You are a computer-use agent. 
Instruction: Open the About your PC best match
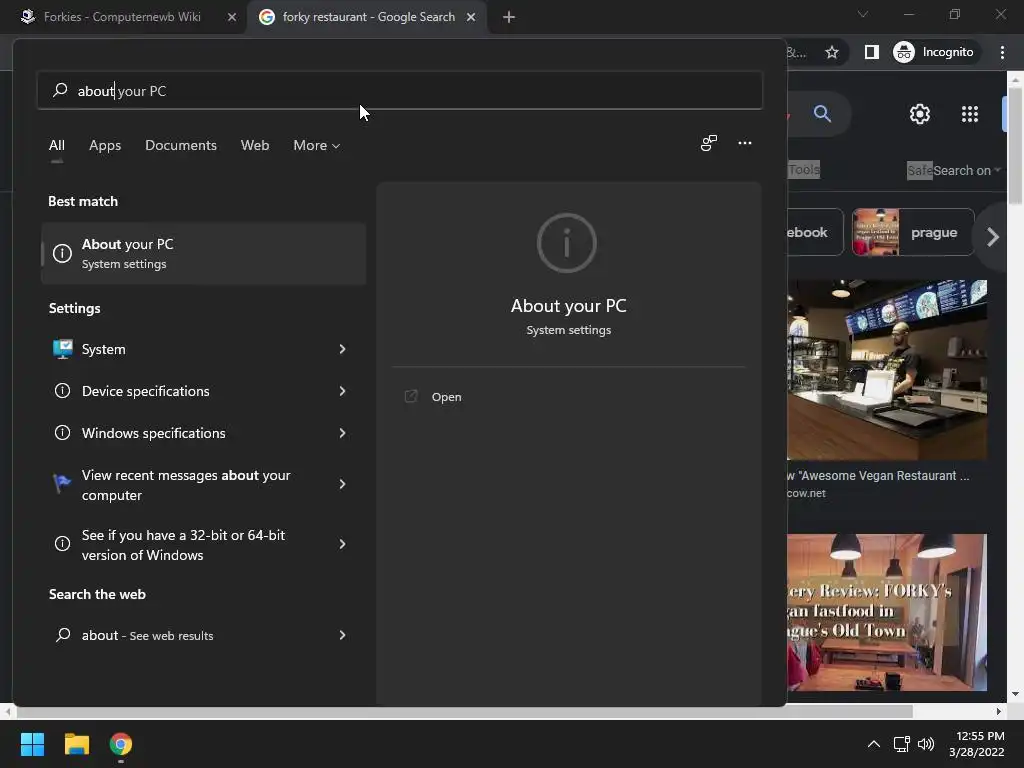203,253
